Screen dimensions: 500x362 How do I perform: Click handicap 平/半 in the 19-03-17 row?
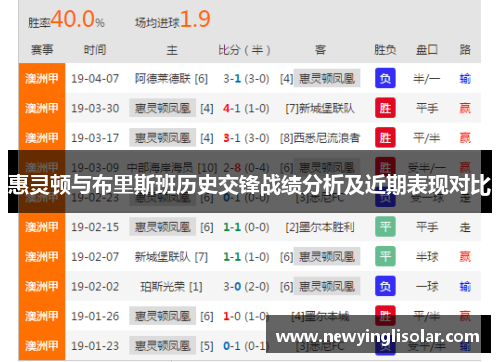coord(427,138)
